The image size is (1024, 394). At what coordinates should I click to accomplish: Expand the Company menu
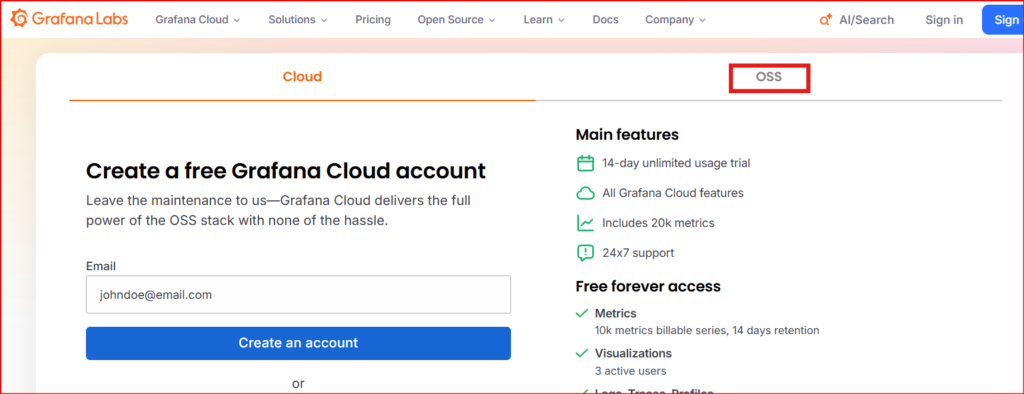tap(675, 20)
